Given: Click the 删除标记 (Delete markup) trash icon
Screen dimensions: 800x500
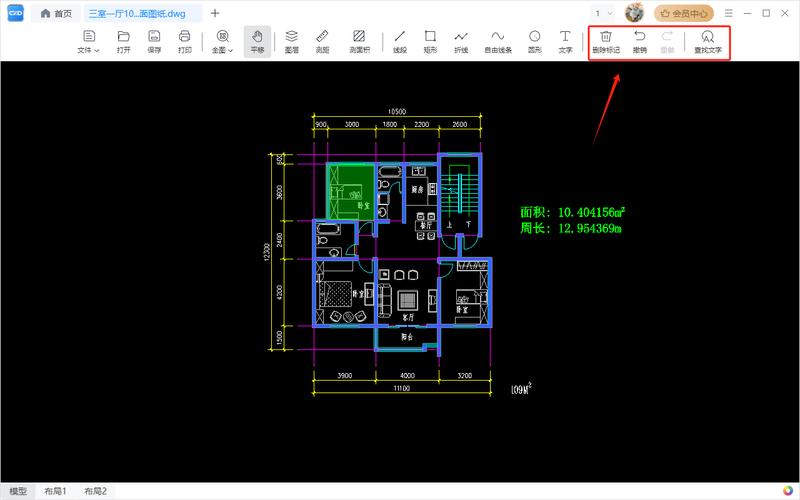Looking at the screenshot, I should [606, 41].
